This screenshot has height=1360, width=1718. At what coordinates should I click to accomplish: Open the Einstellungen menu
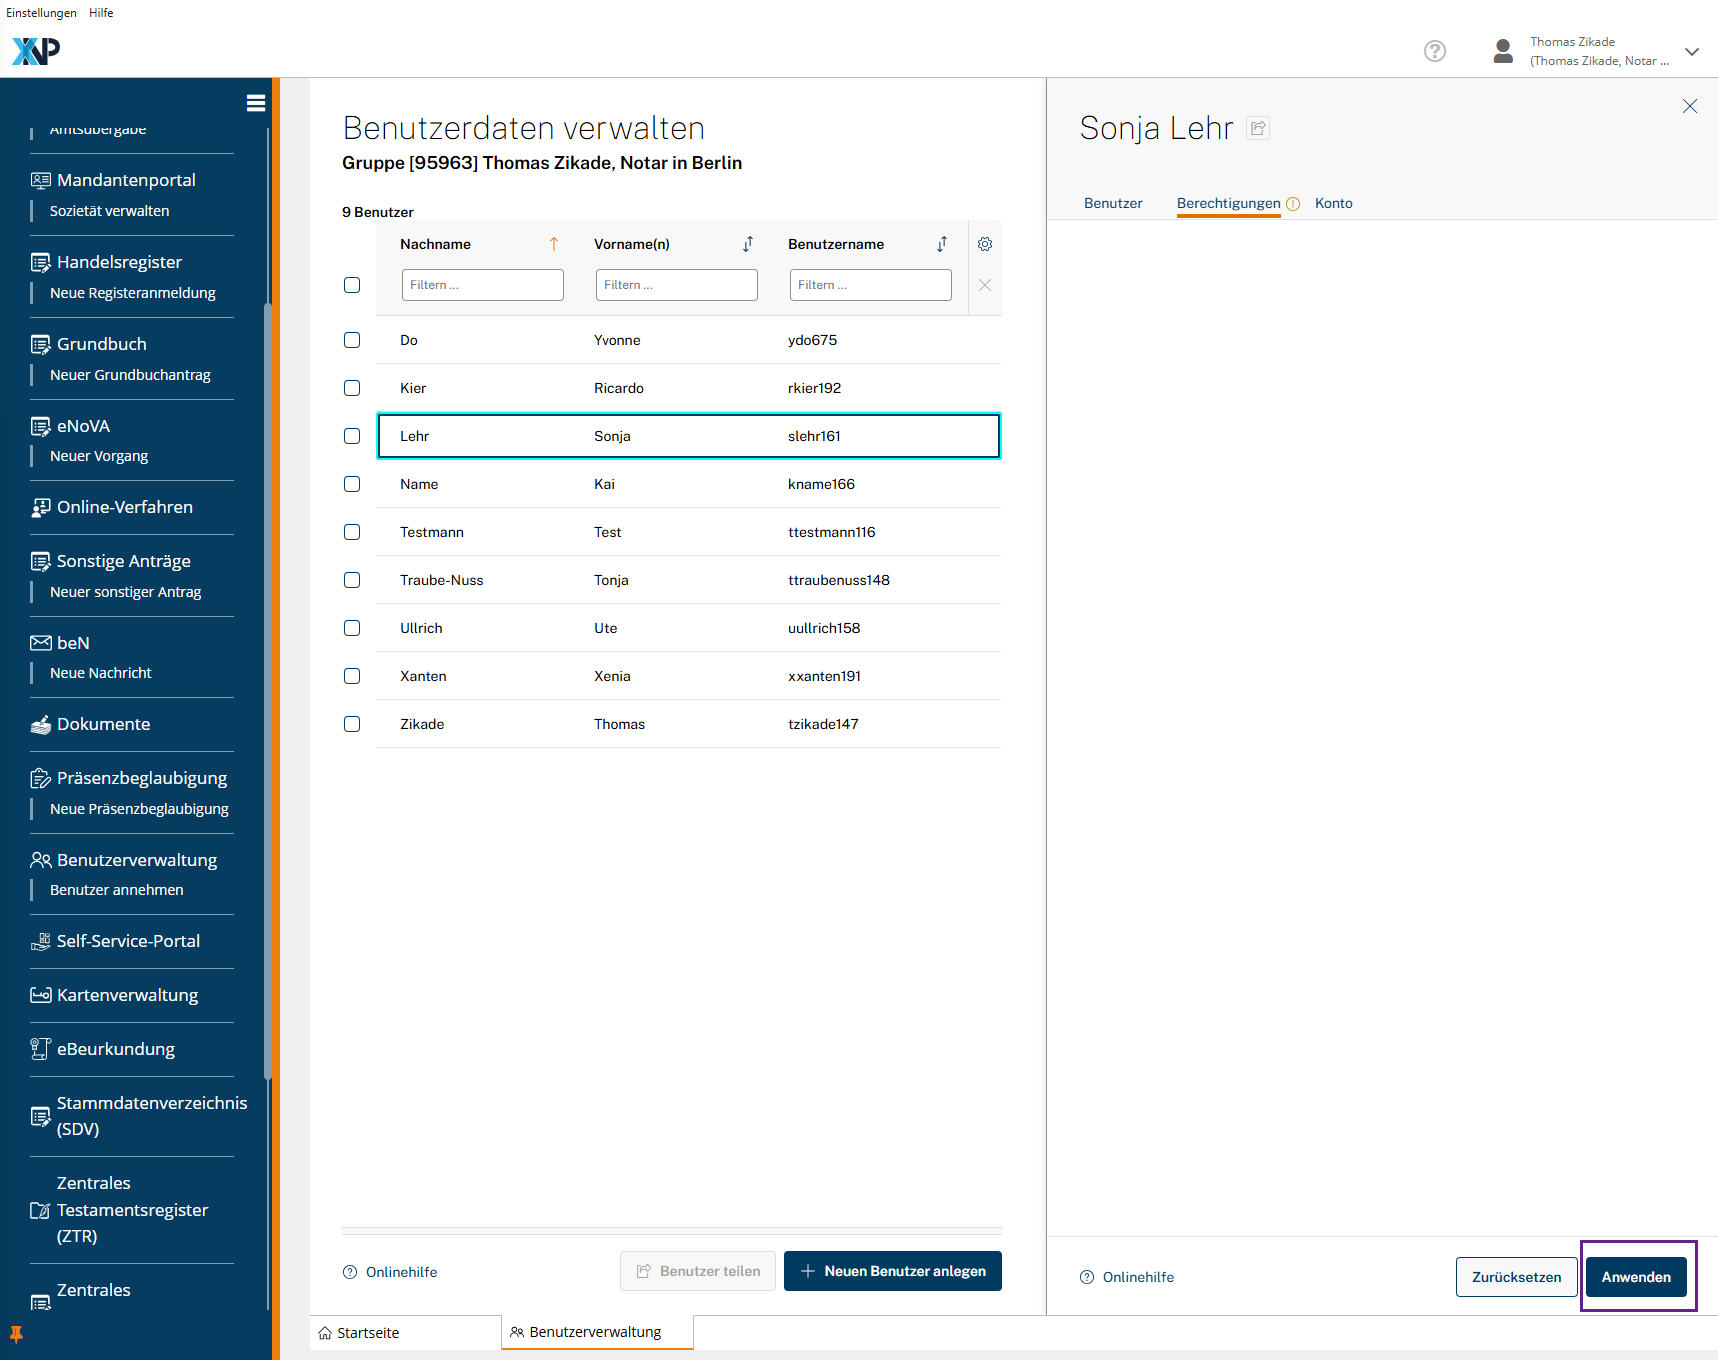(41, 13)
